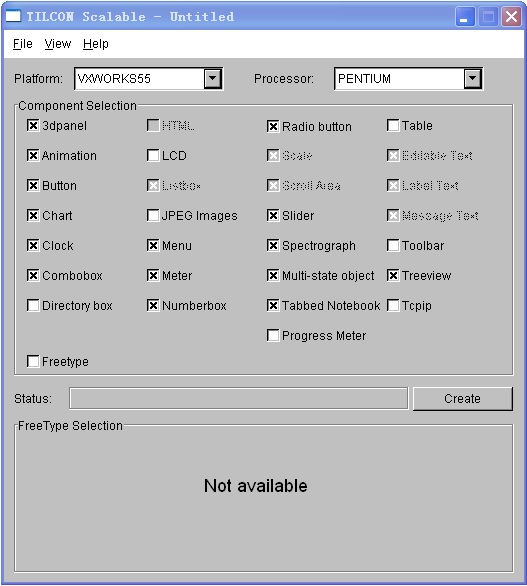This screenshot has width=527, height=586.
Task: Uncheck the Animation checkbox
Action: point(33,155)
